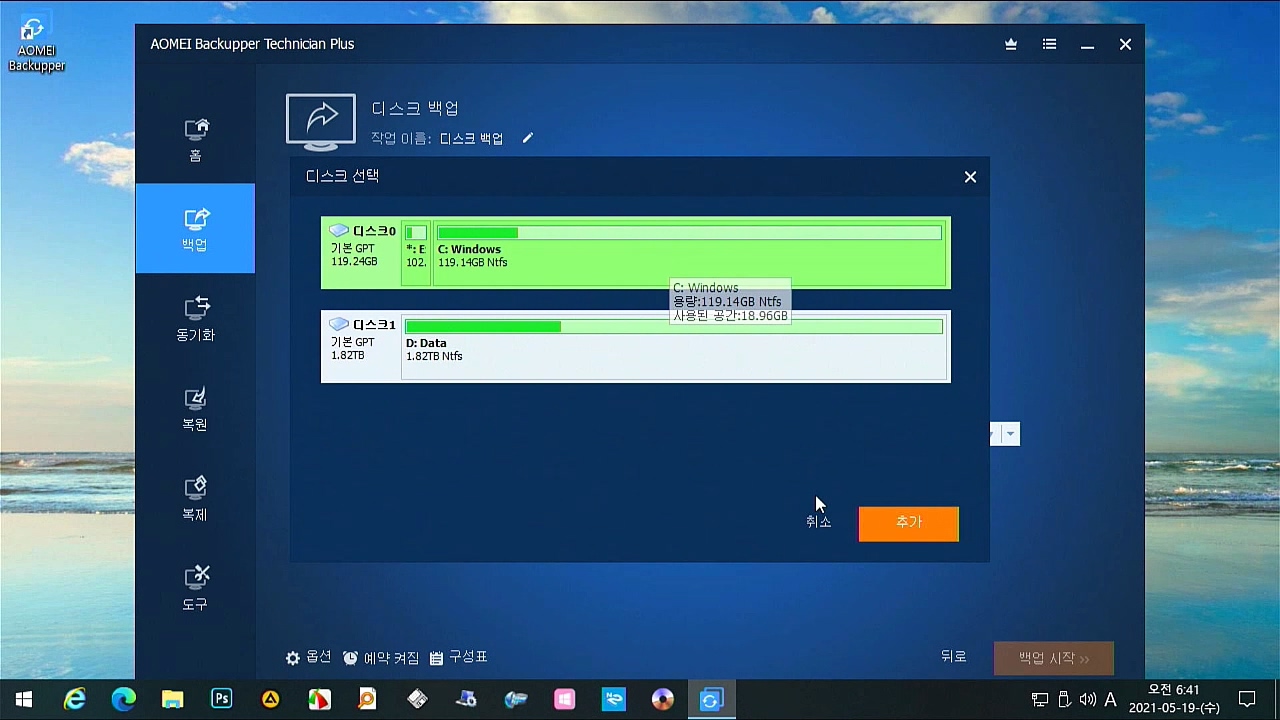The height and width of the screenshot is (720, 1280).
Task: Launch Microsoft Edge from taskbar
Action: pyautogui.click(x=123, y=699)
